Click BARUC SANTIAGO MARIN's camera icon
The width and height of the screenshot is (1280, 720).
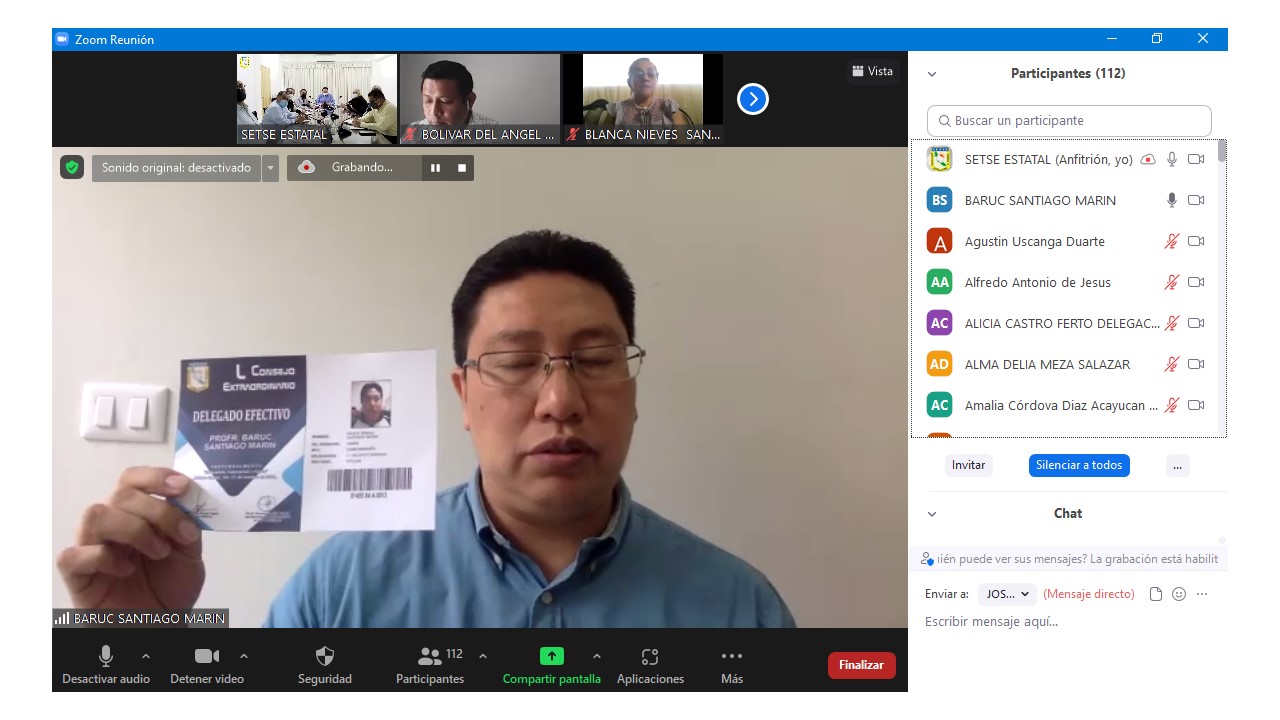1196,200
